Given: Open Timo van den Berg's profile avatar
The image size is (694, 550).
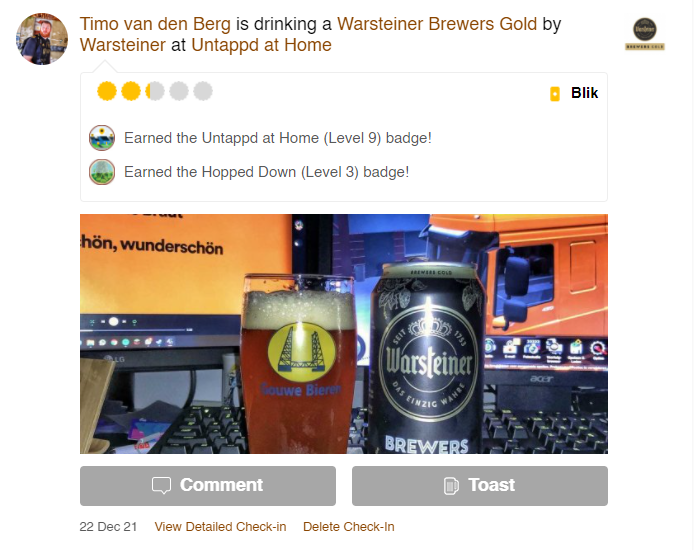Looking at the screenshot, I should tap(42, 39).
